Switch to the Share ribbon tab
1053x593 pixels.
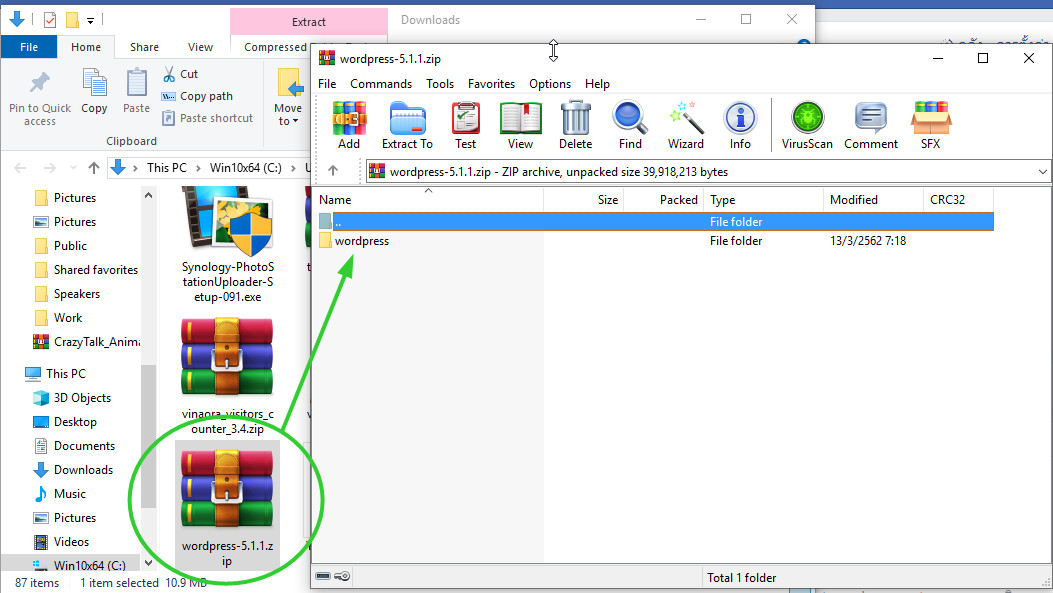[x=144, y=47]
